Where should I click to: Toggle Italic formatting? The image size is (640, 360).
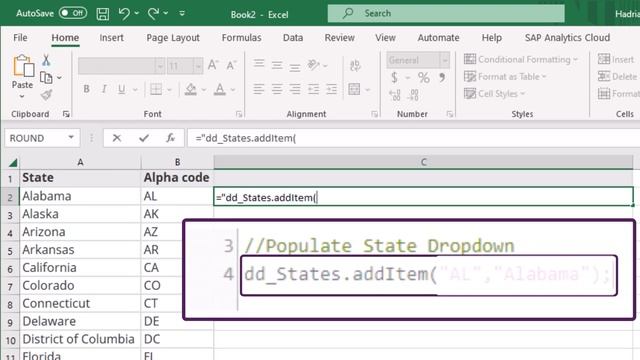104,89
